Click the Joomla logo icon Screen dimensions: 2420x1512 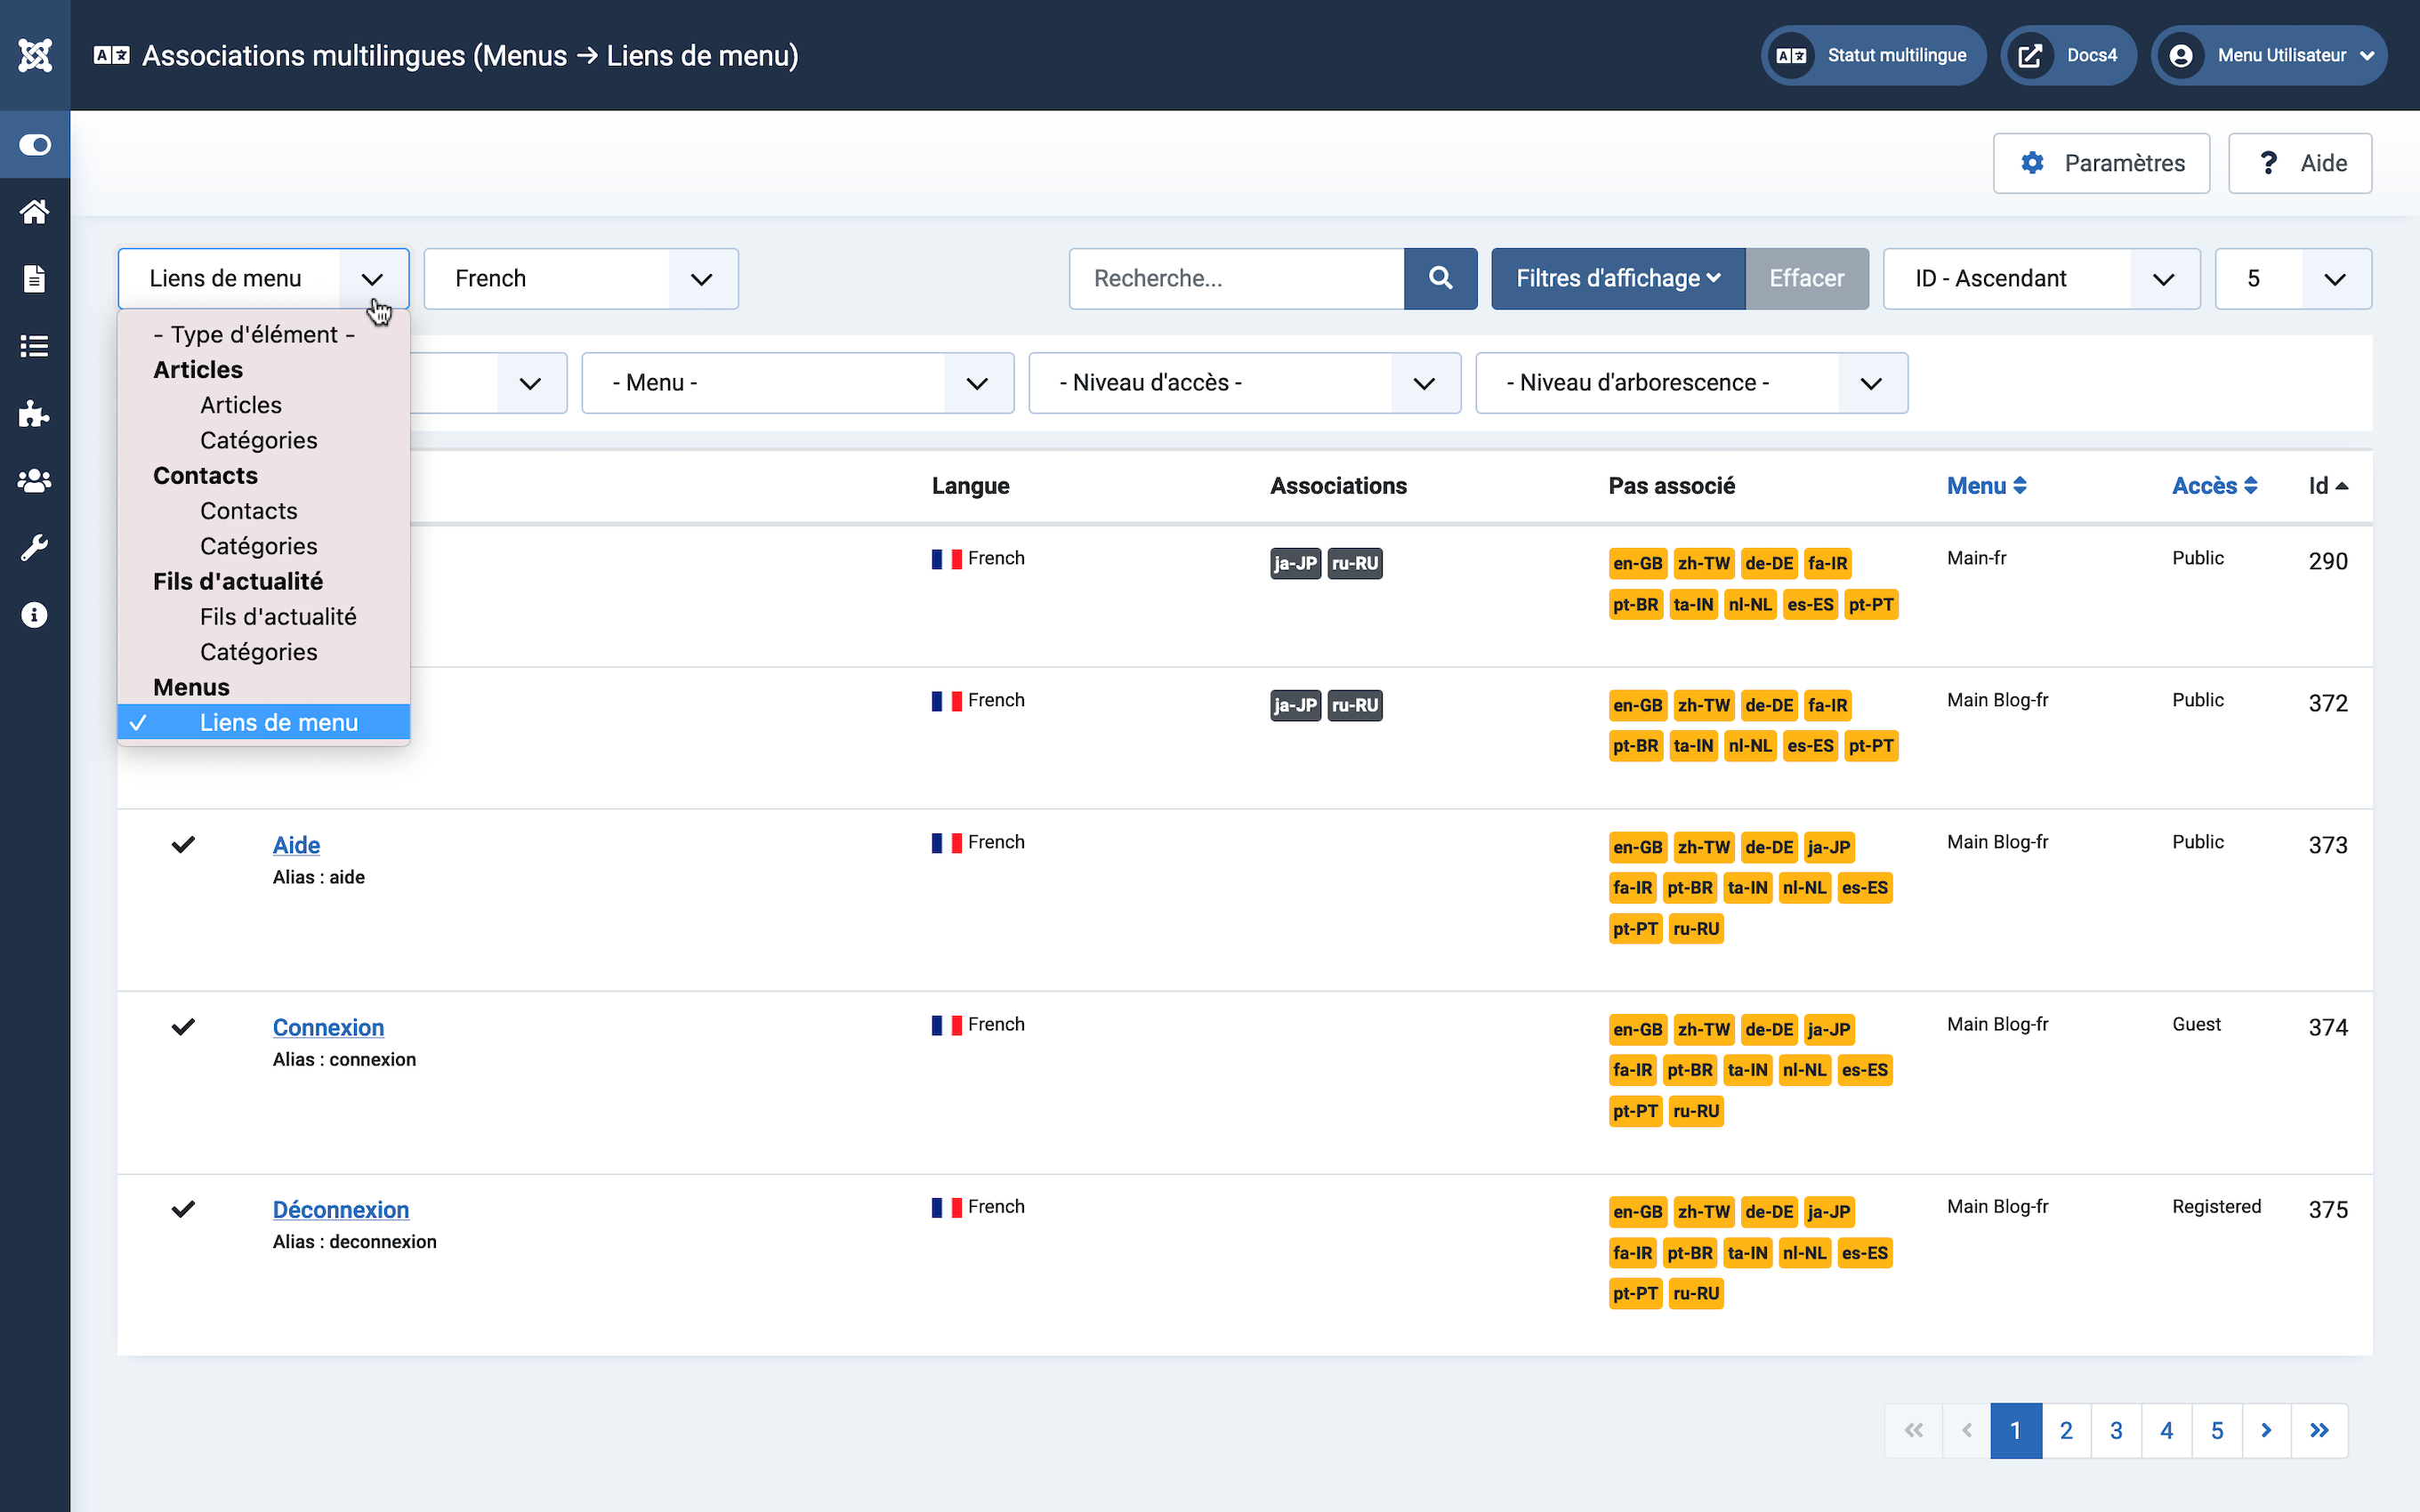35,55
